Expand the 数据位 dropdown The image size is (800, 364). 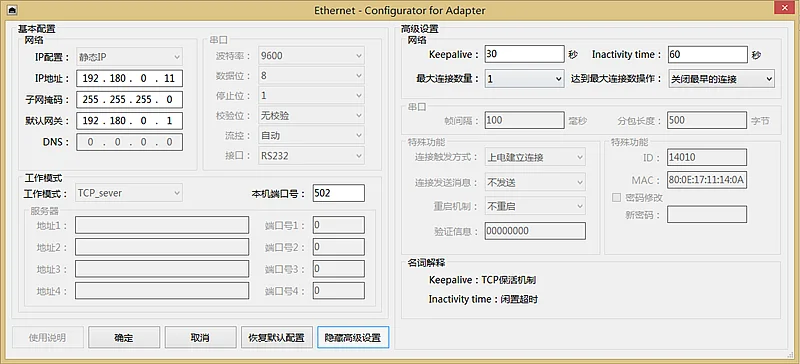311,76
